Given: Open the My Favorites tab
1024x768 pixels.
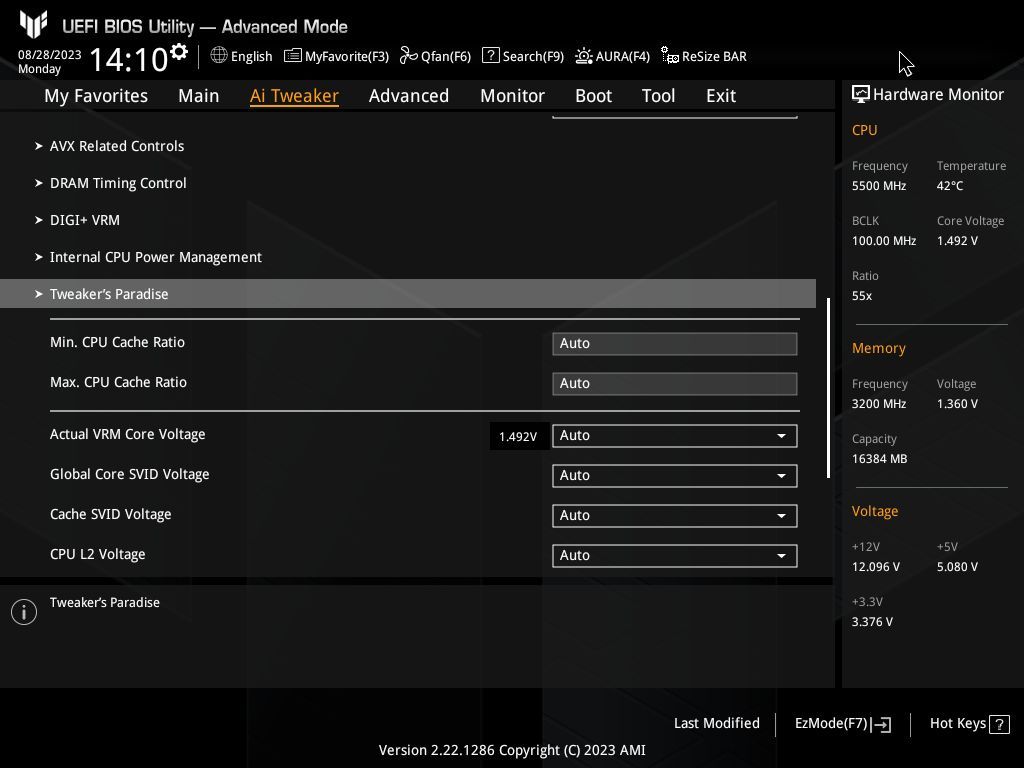Looking at the screenshot, I should [x=96, y=95].
